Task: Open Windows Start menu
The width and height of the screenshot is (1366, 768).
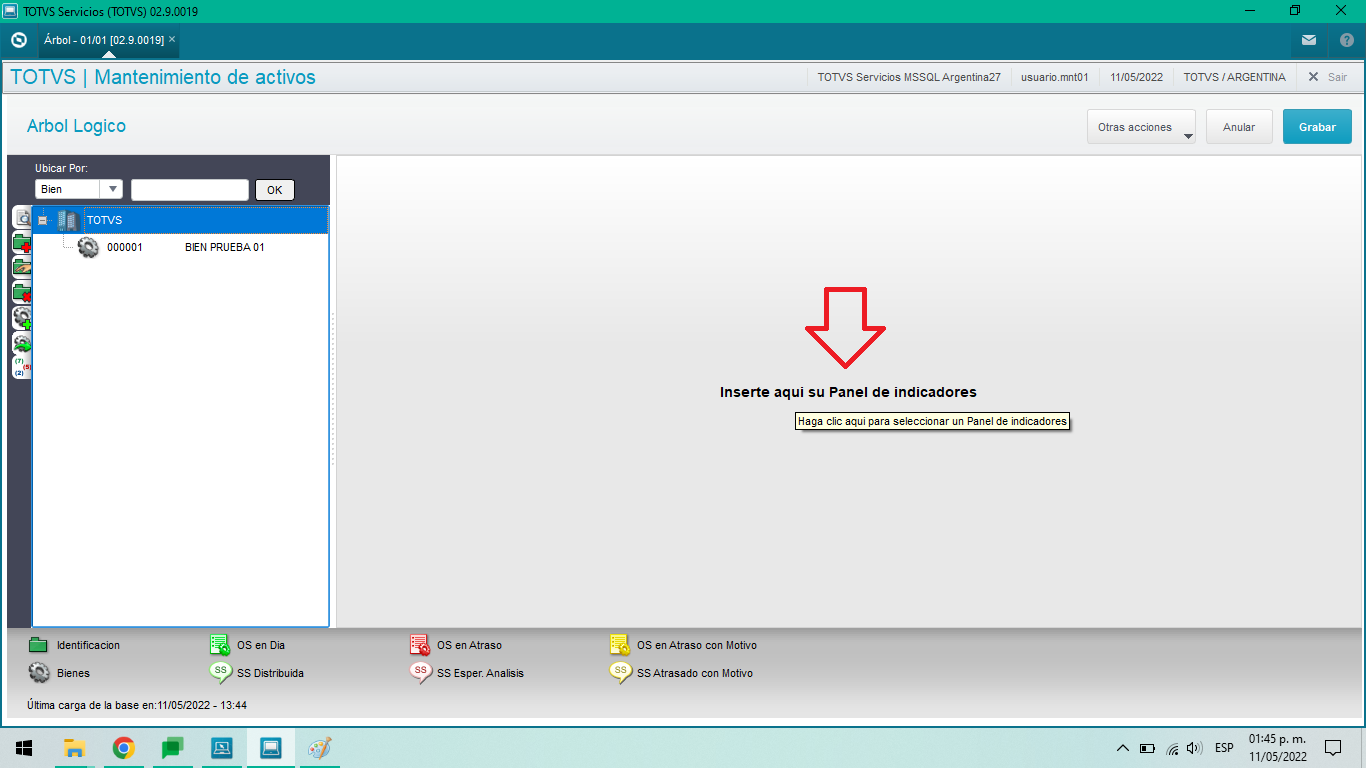Action: click(24, 748)
